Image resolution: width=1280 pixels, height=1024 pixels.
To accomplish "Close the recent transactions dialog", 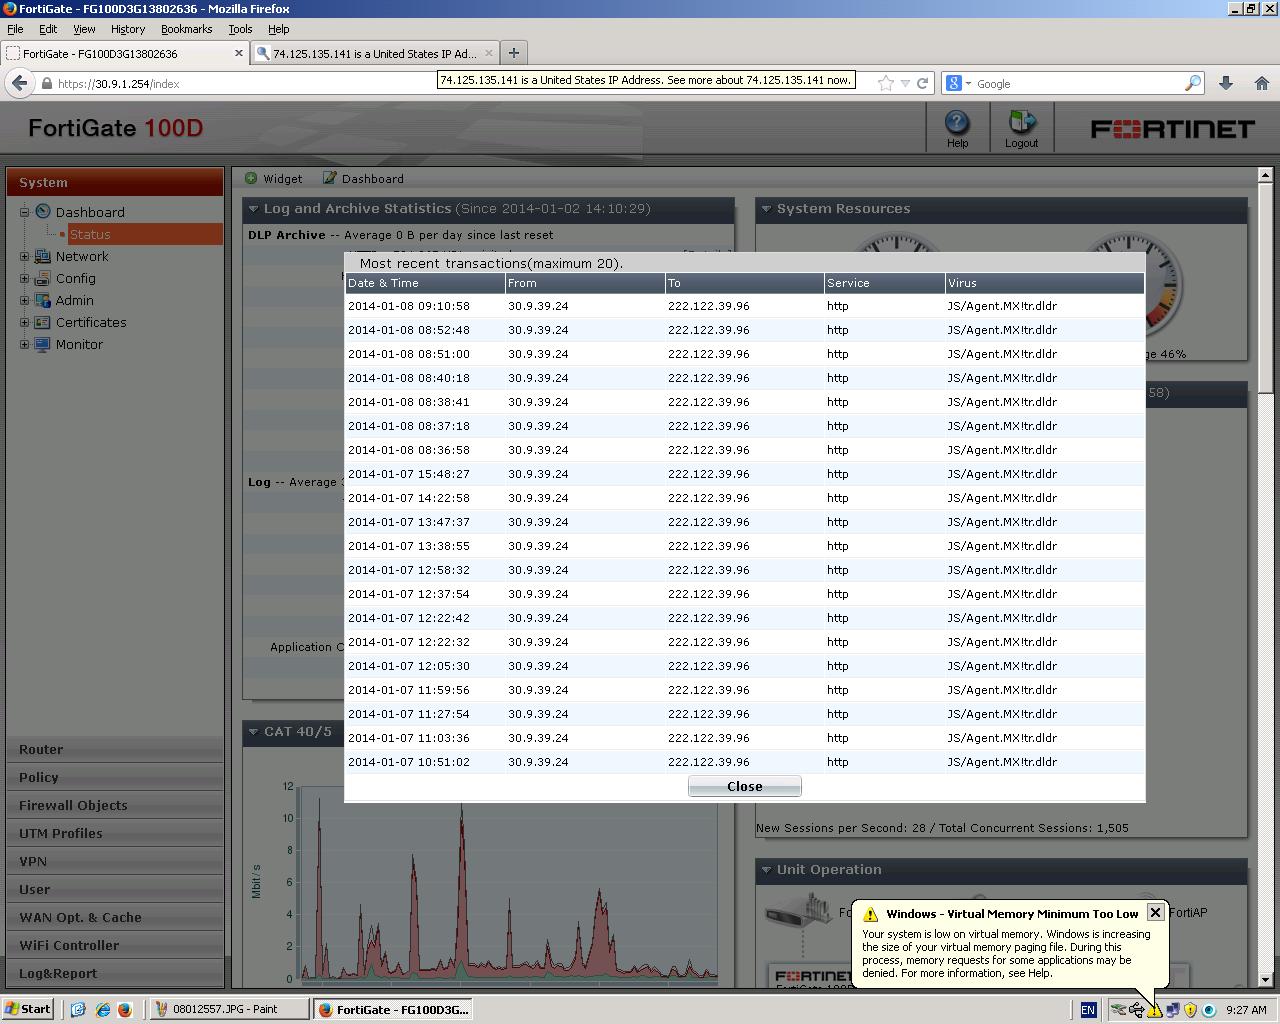I will click(x=745, y=786).
